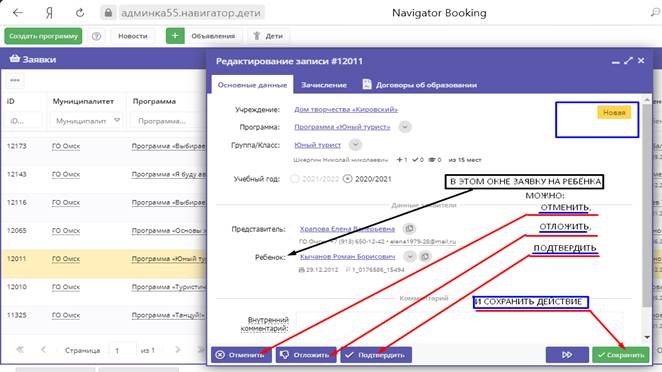Go back with browser back arrow

tap(18, 13)
